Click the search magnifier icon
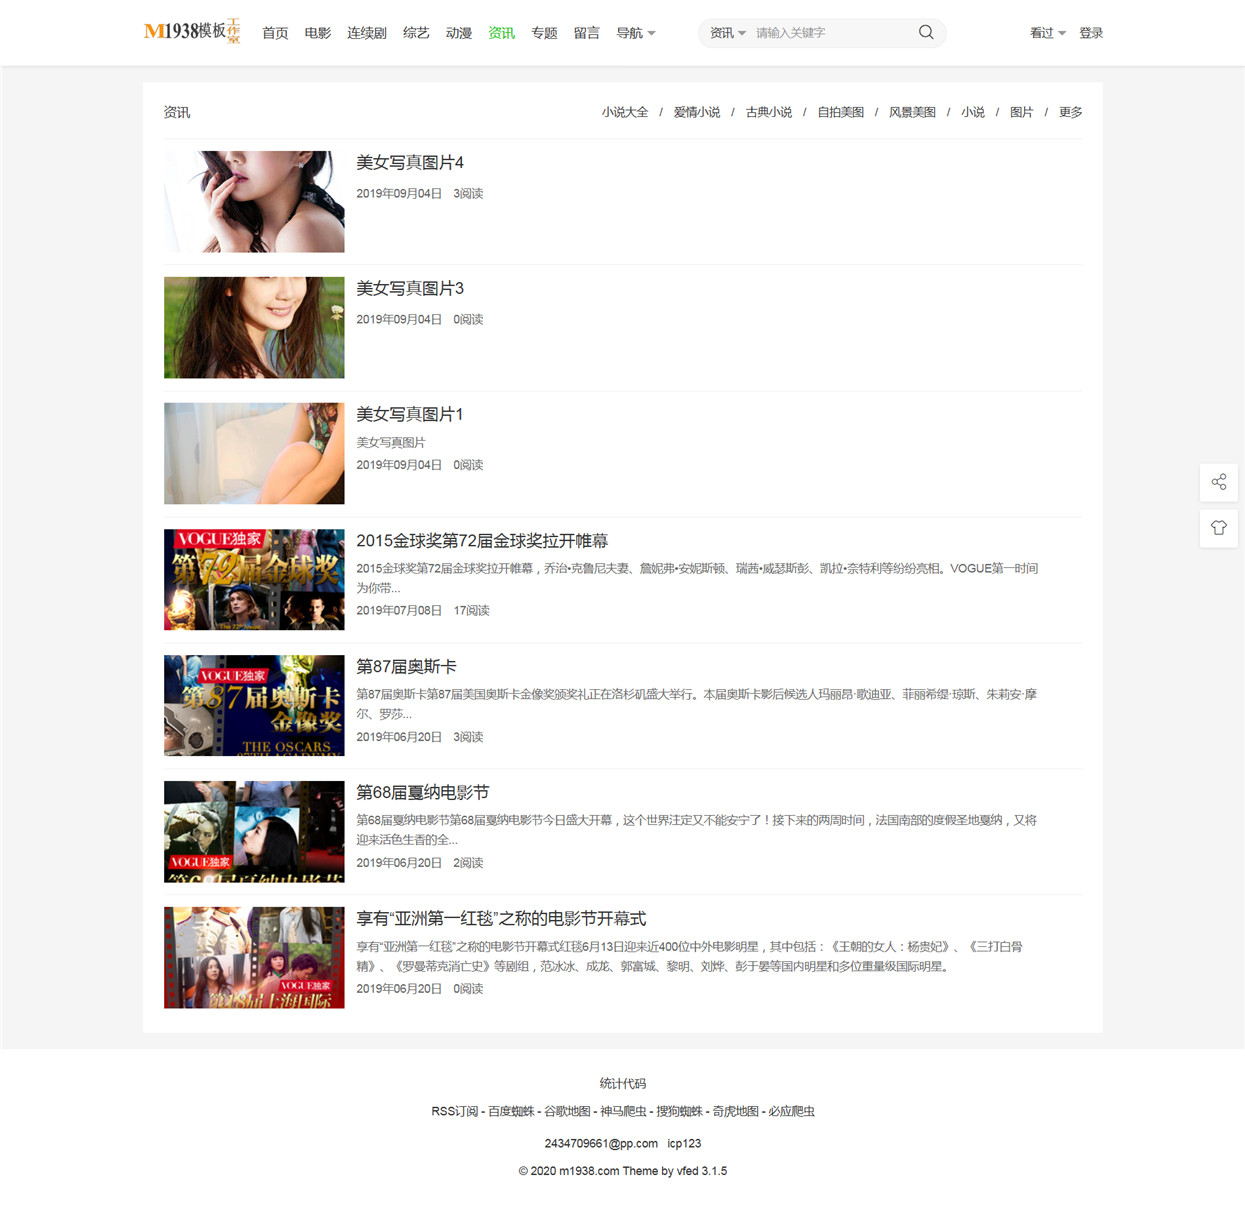This screenshot has width=1245, height=1205. pos(926,32)
